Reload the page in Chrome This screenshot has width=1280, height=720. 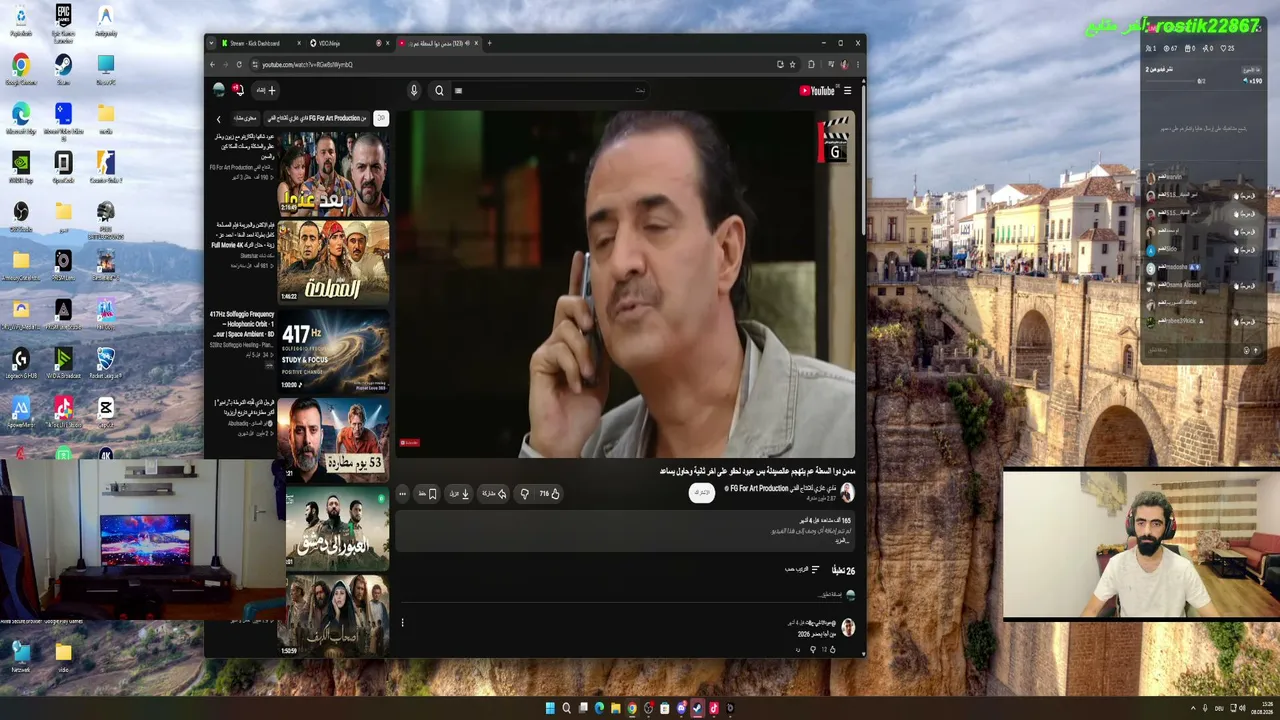(x=238, y=65)
